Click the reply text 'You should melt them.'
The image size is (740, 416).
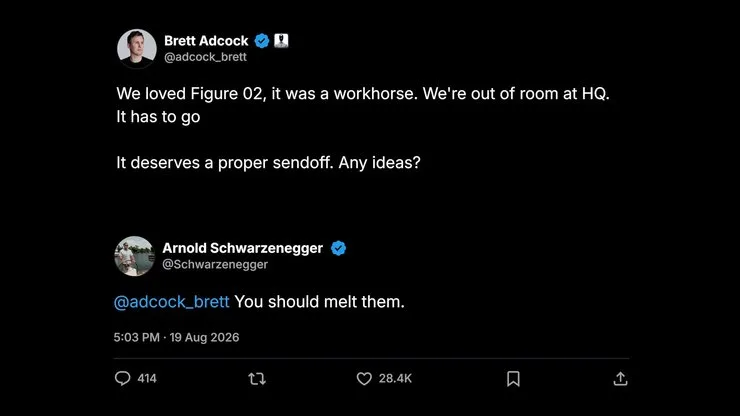click(x=320, y=302)
